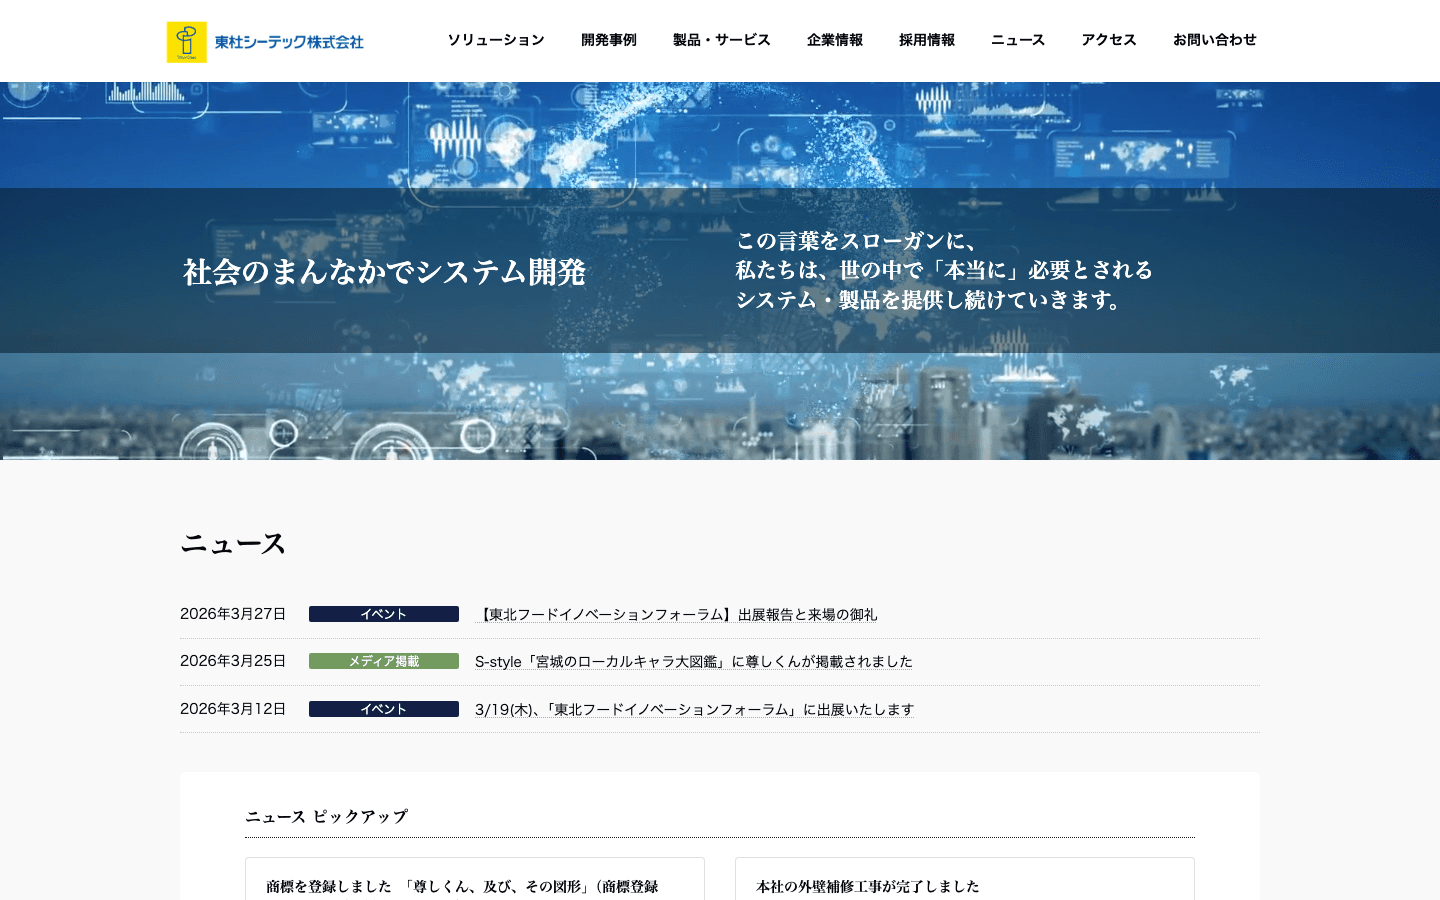The height and width of the screenshot is (900, 1440).
Task: Open the 商標を登録しました pickup card
Action: tap(475, 880)
